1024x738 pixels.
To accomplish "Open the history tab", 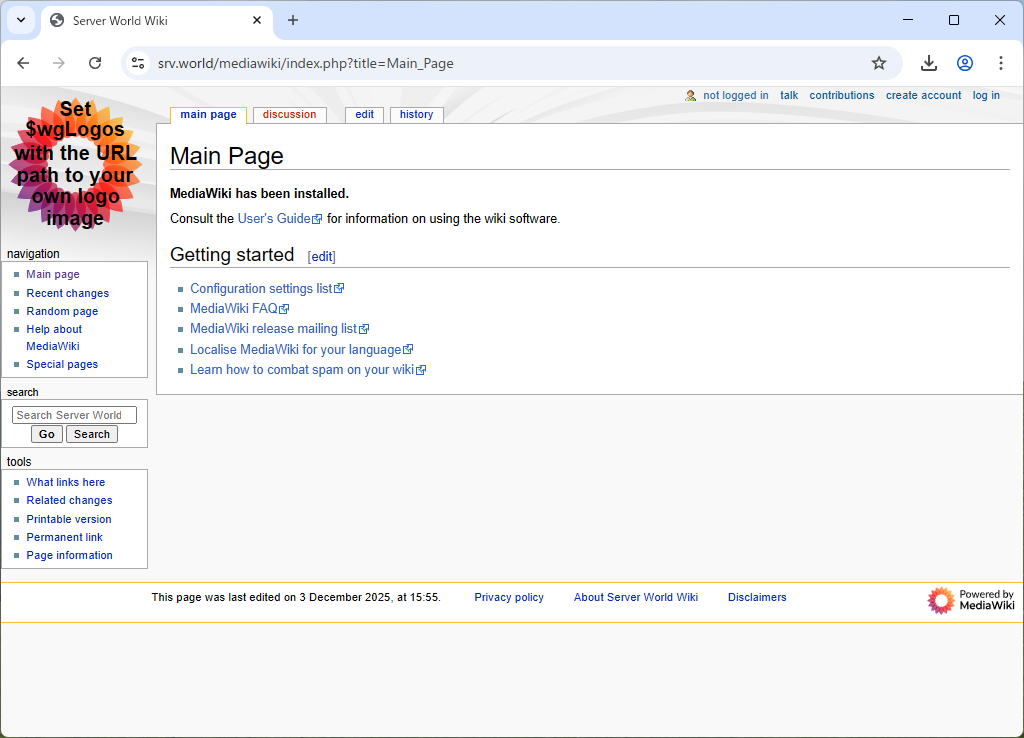I will tap(416, 115).
